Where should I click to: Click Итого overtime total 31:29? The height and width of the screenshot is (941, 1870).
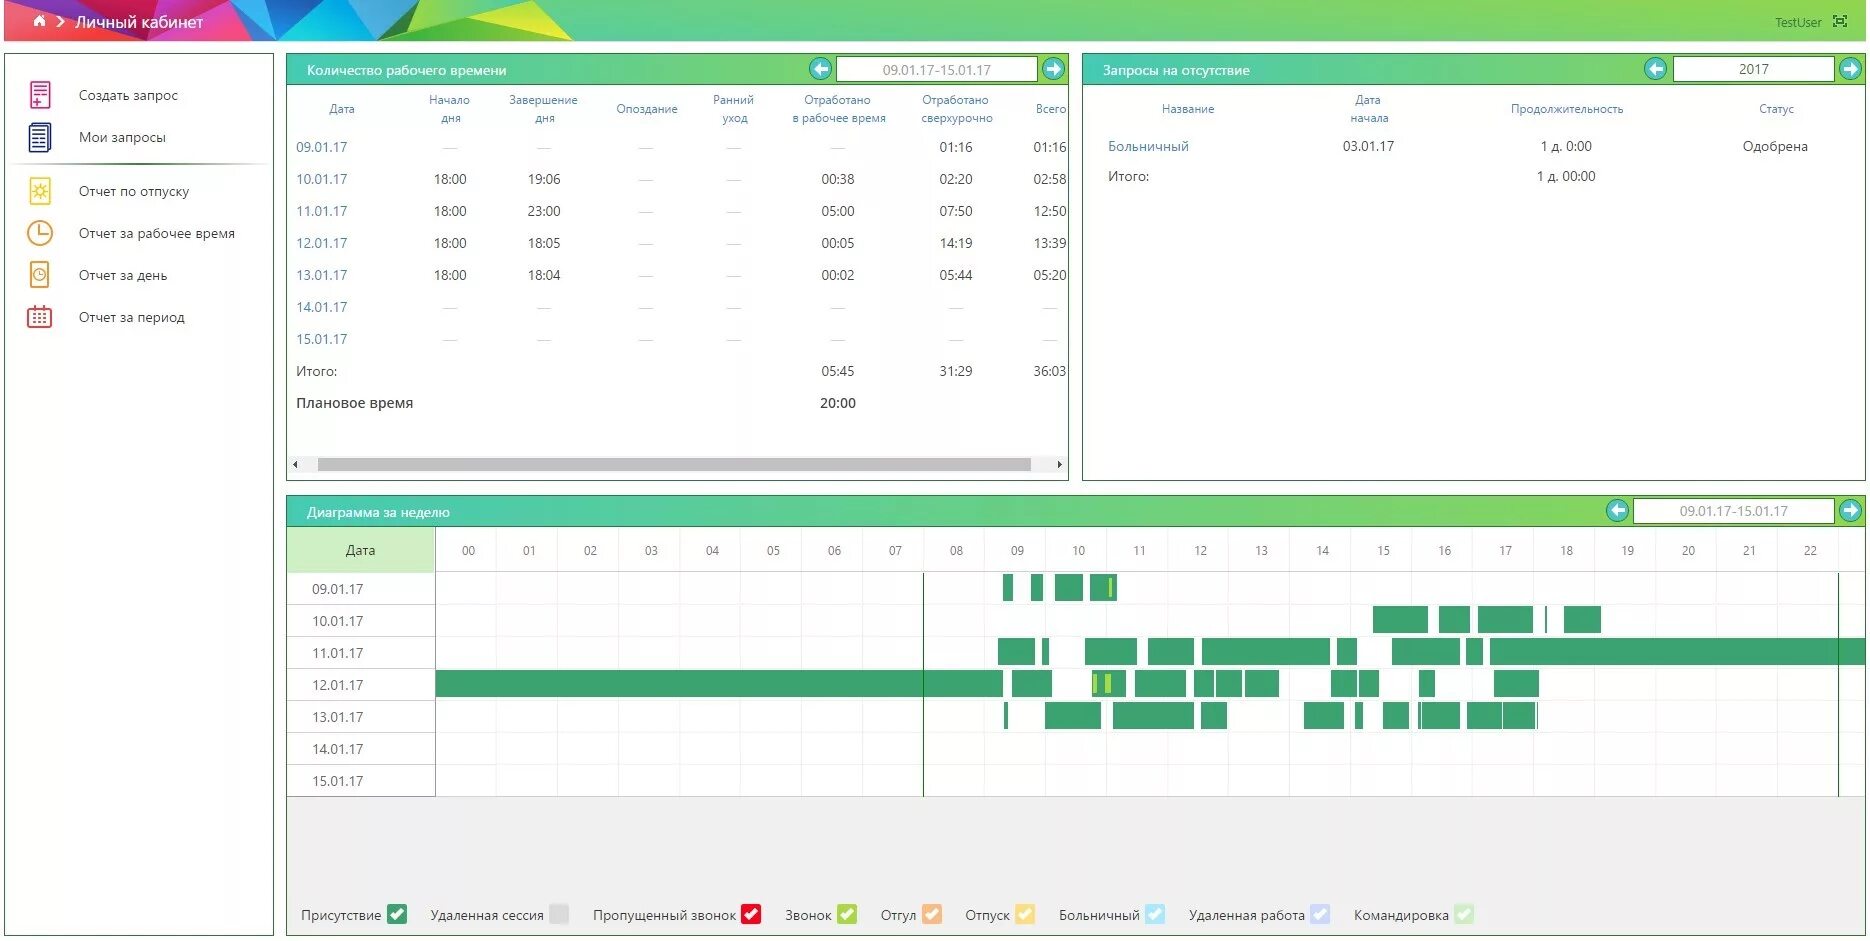tap(956, 371)
